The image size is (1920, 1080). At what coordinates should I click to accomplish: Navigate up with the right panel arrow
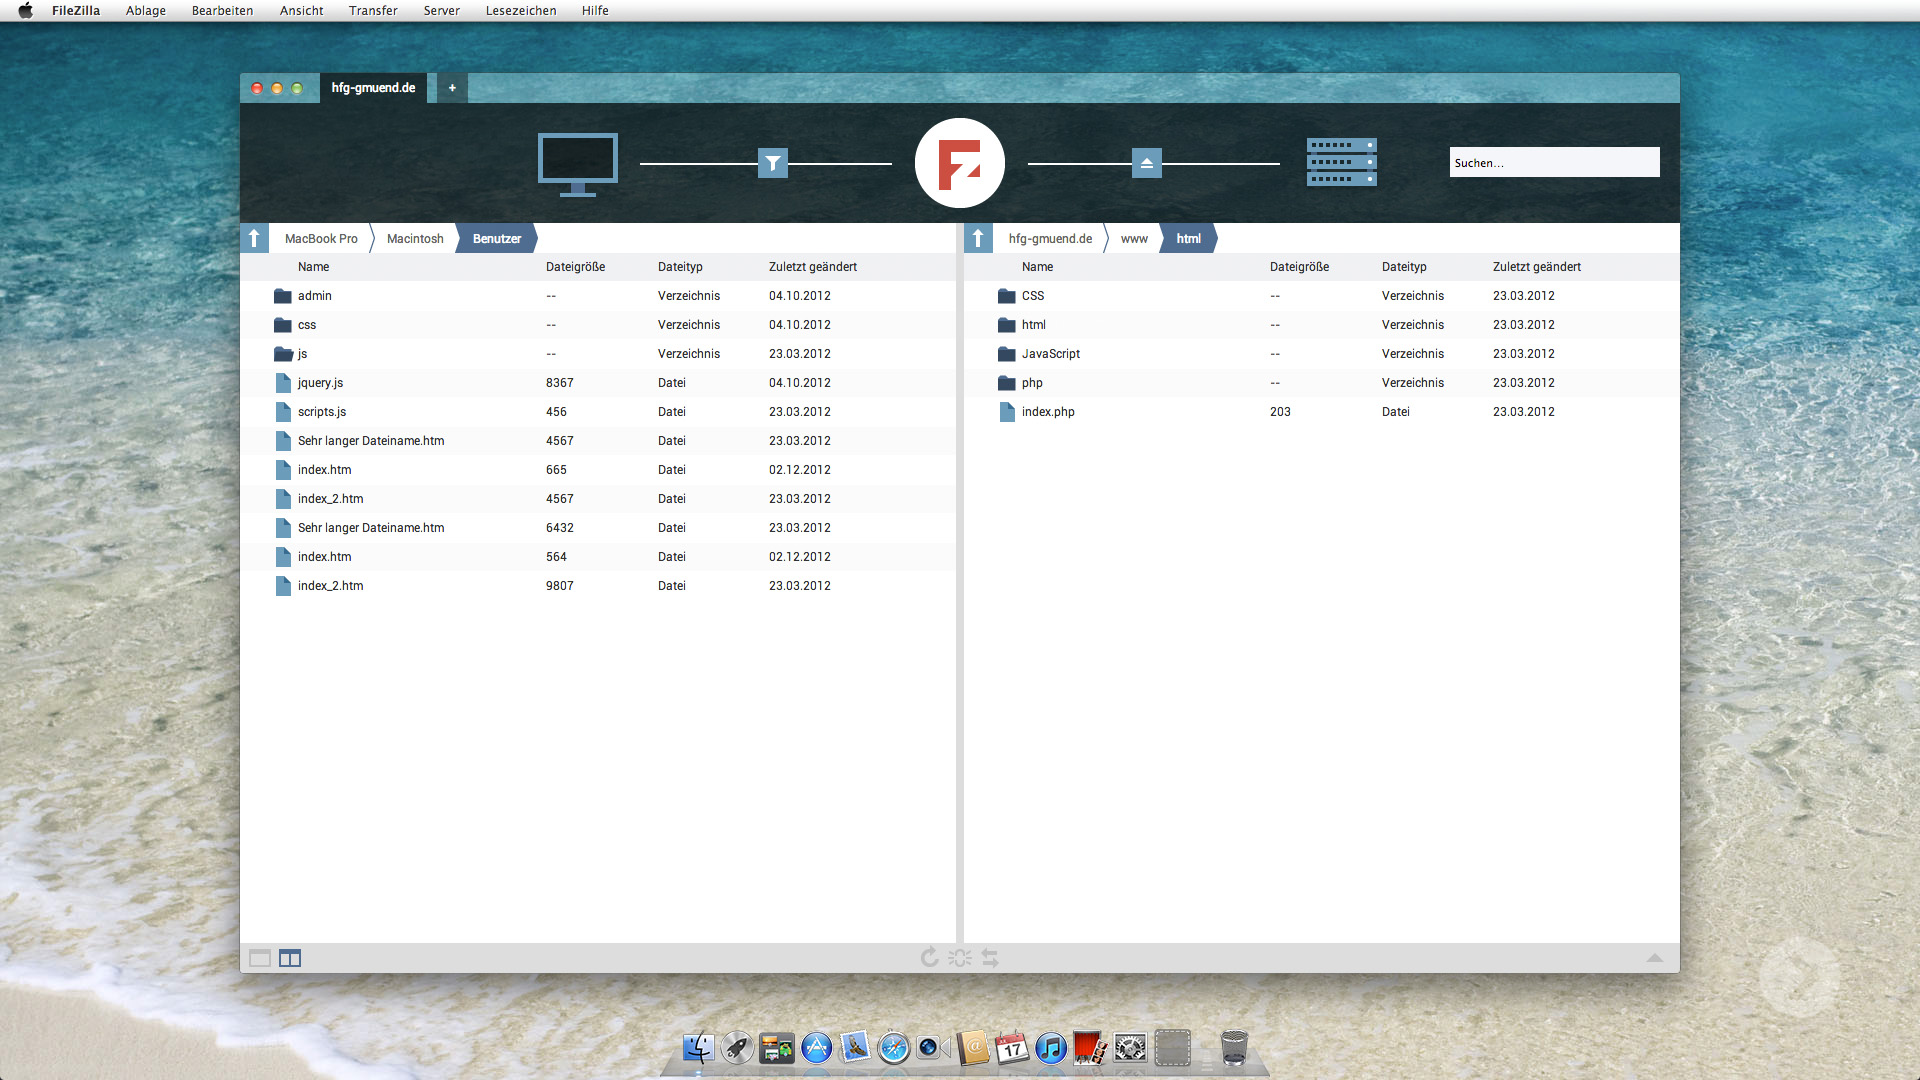click(978, 238)
